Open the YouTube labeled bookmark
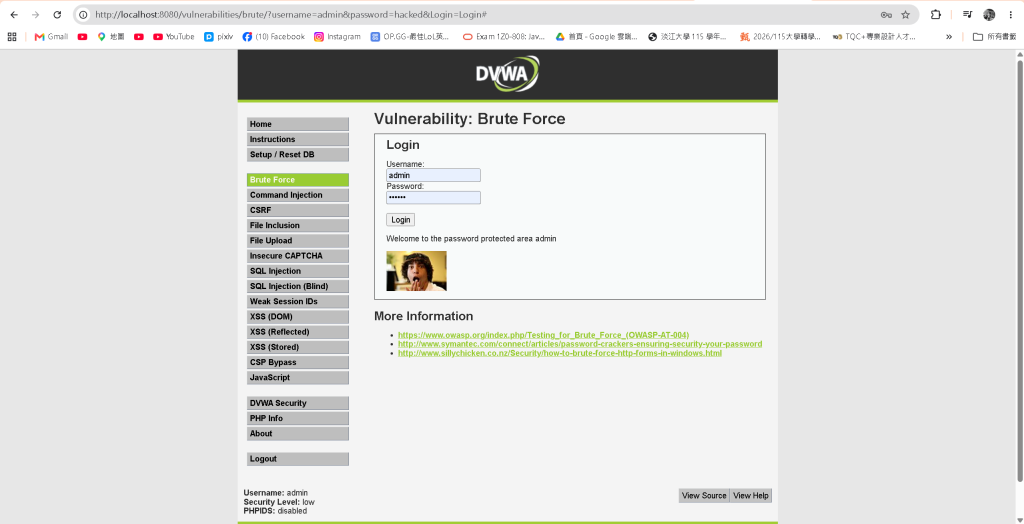Image resolution: width=1024 pixels, height=524 pixels. pos(174,37)
